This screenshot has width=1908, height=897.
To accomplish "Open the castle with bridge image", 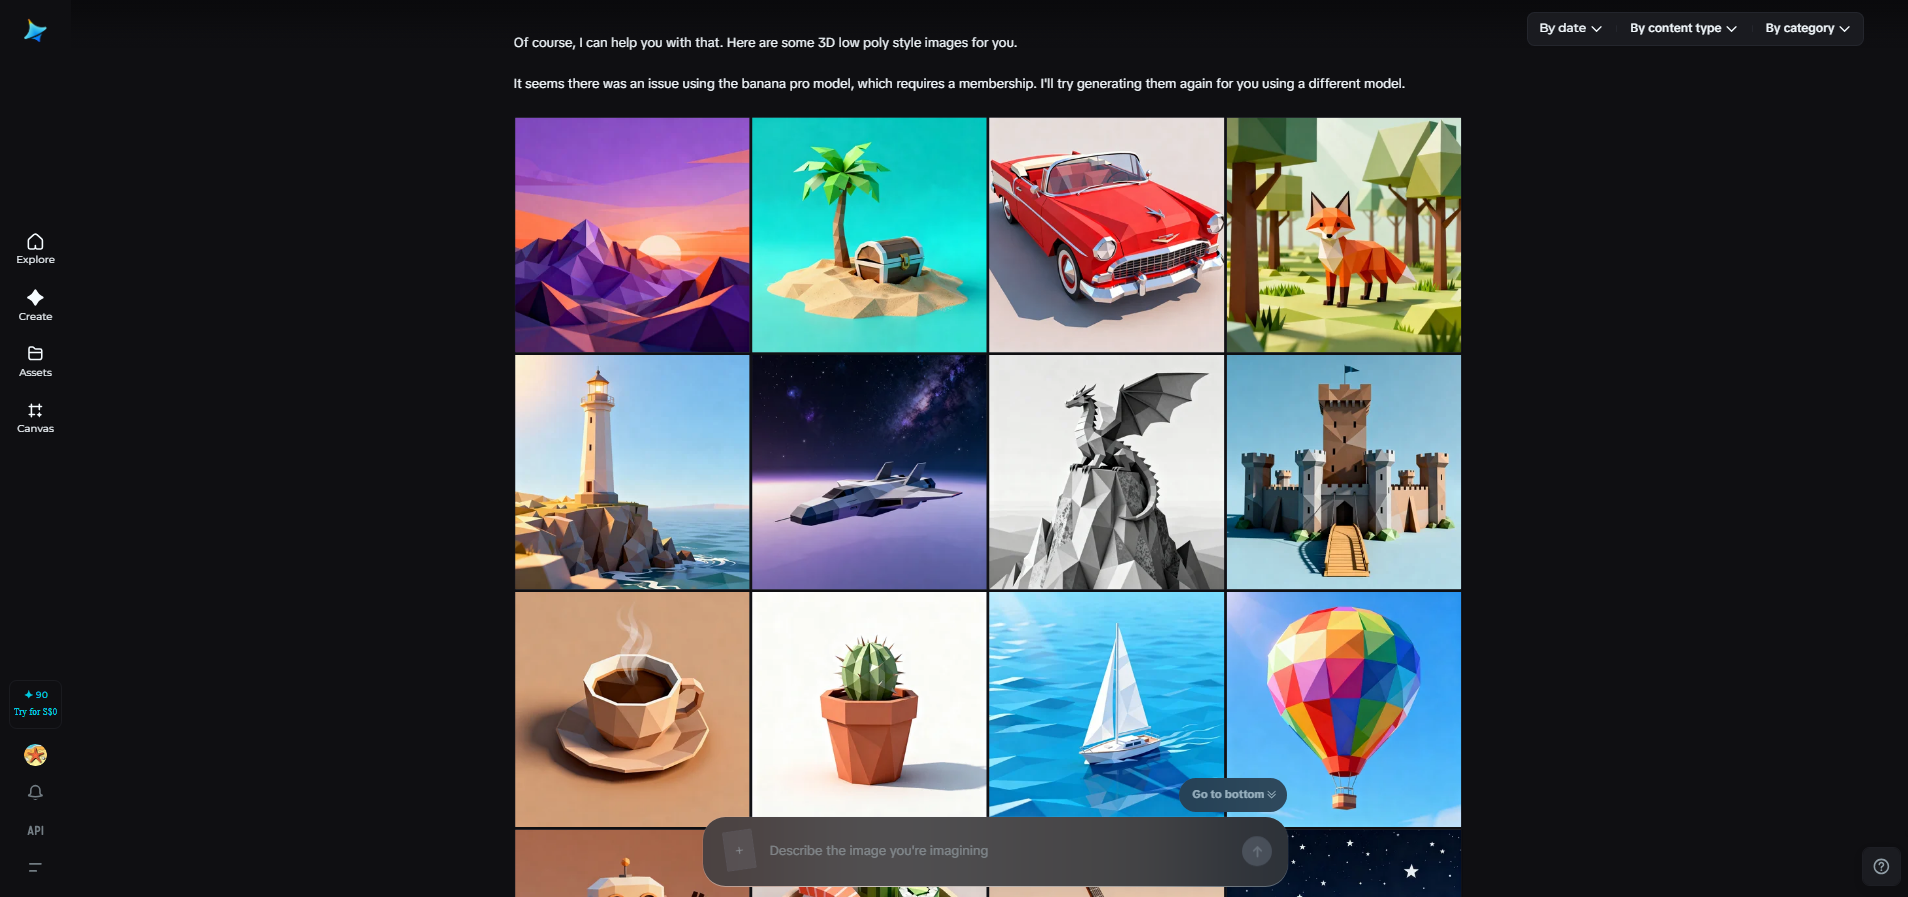I will (x=1344, y=472).
